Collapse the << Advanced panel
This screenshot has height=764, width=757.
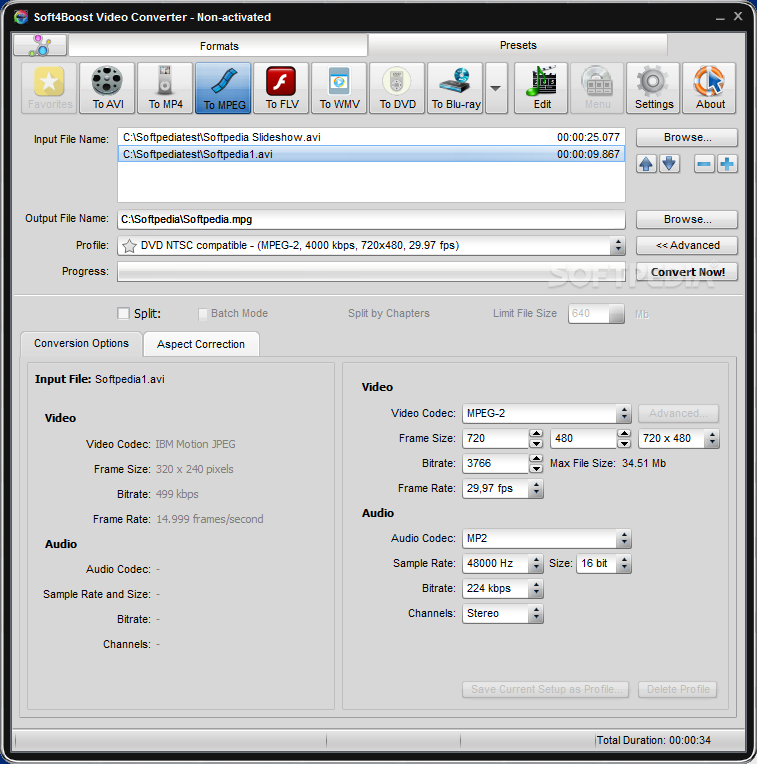tap(686, 246)
